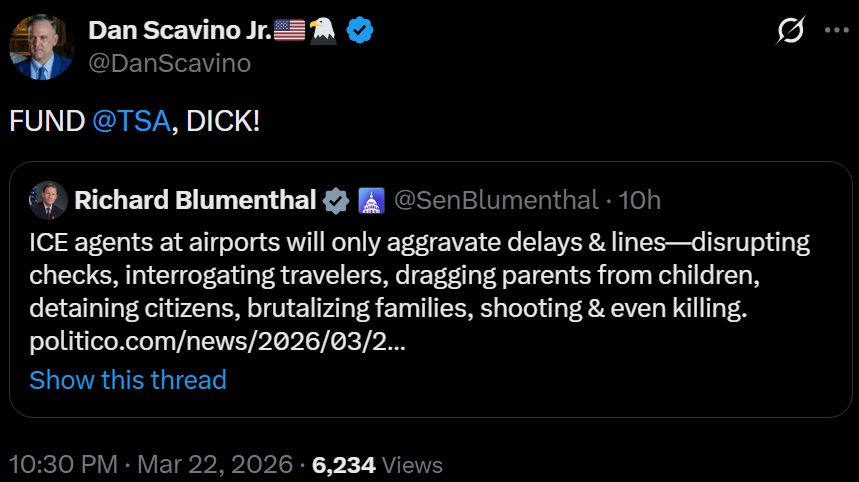Open the politico.com news link
Image resolution: width=859 pixels, height=482 pixels.
pyautogui.click(x=217, y=341)
